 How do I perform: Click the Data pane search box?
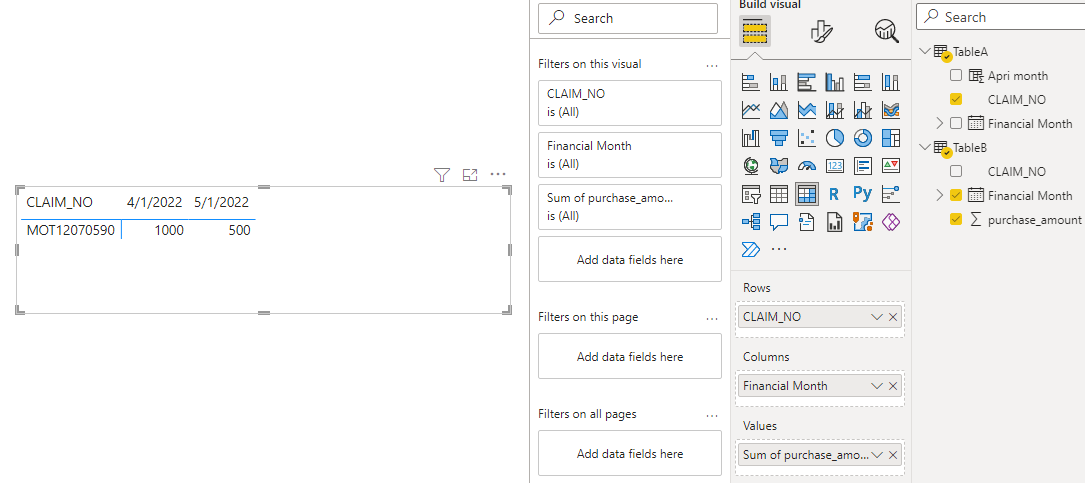1001,17
